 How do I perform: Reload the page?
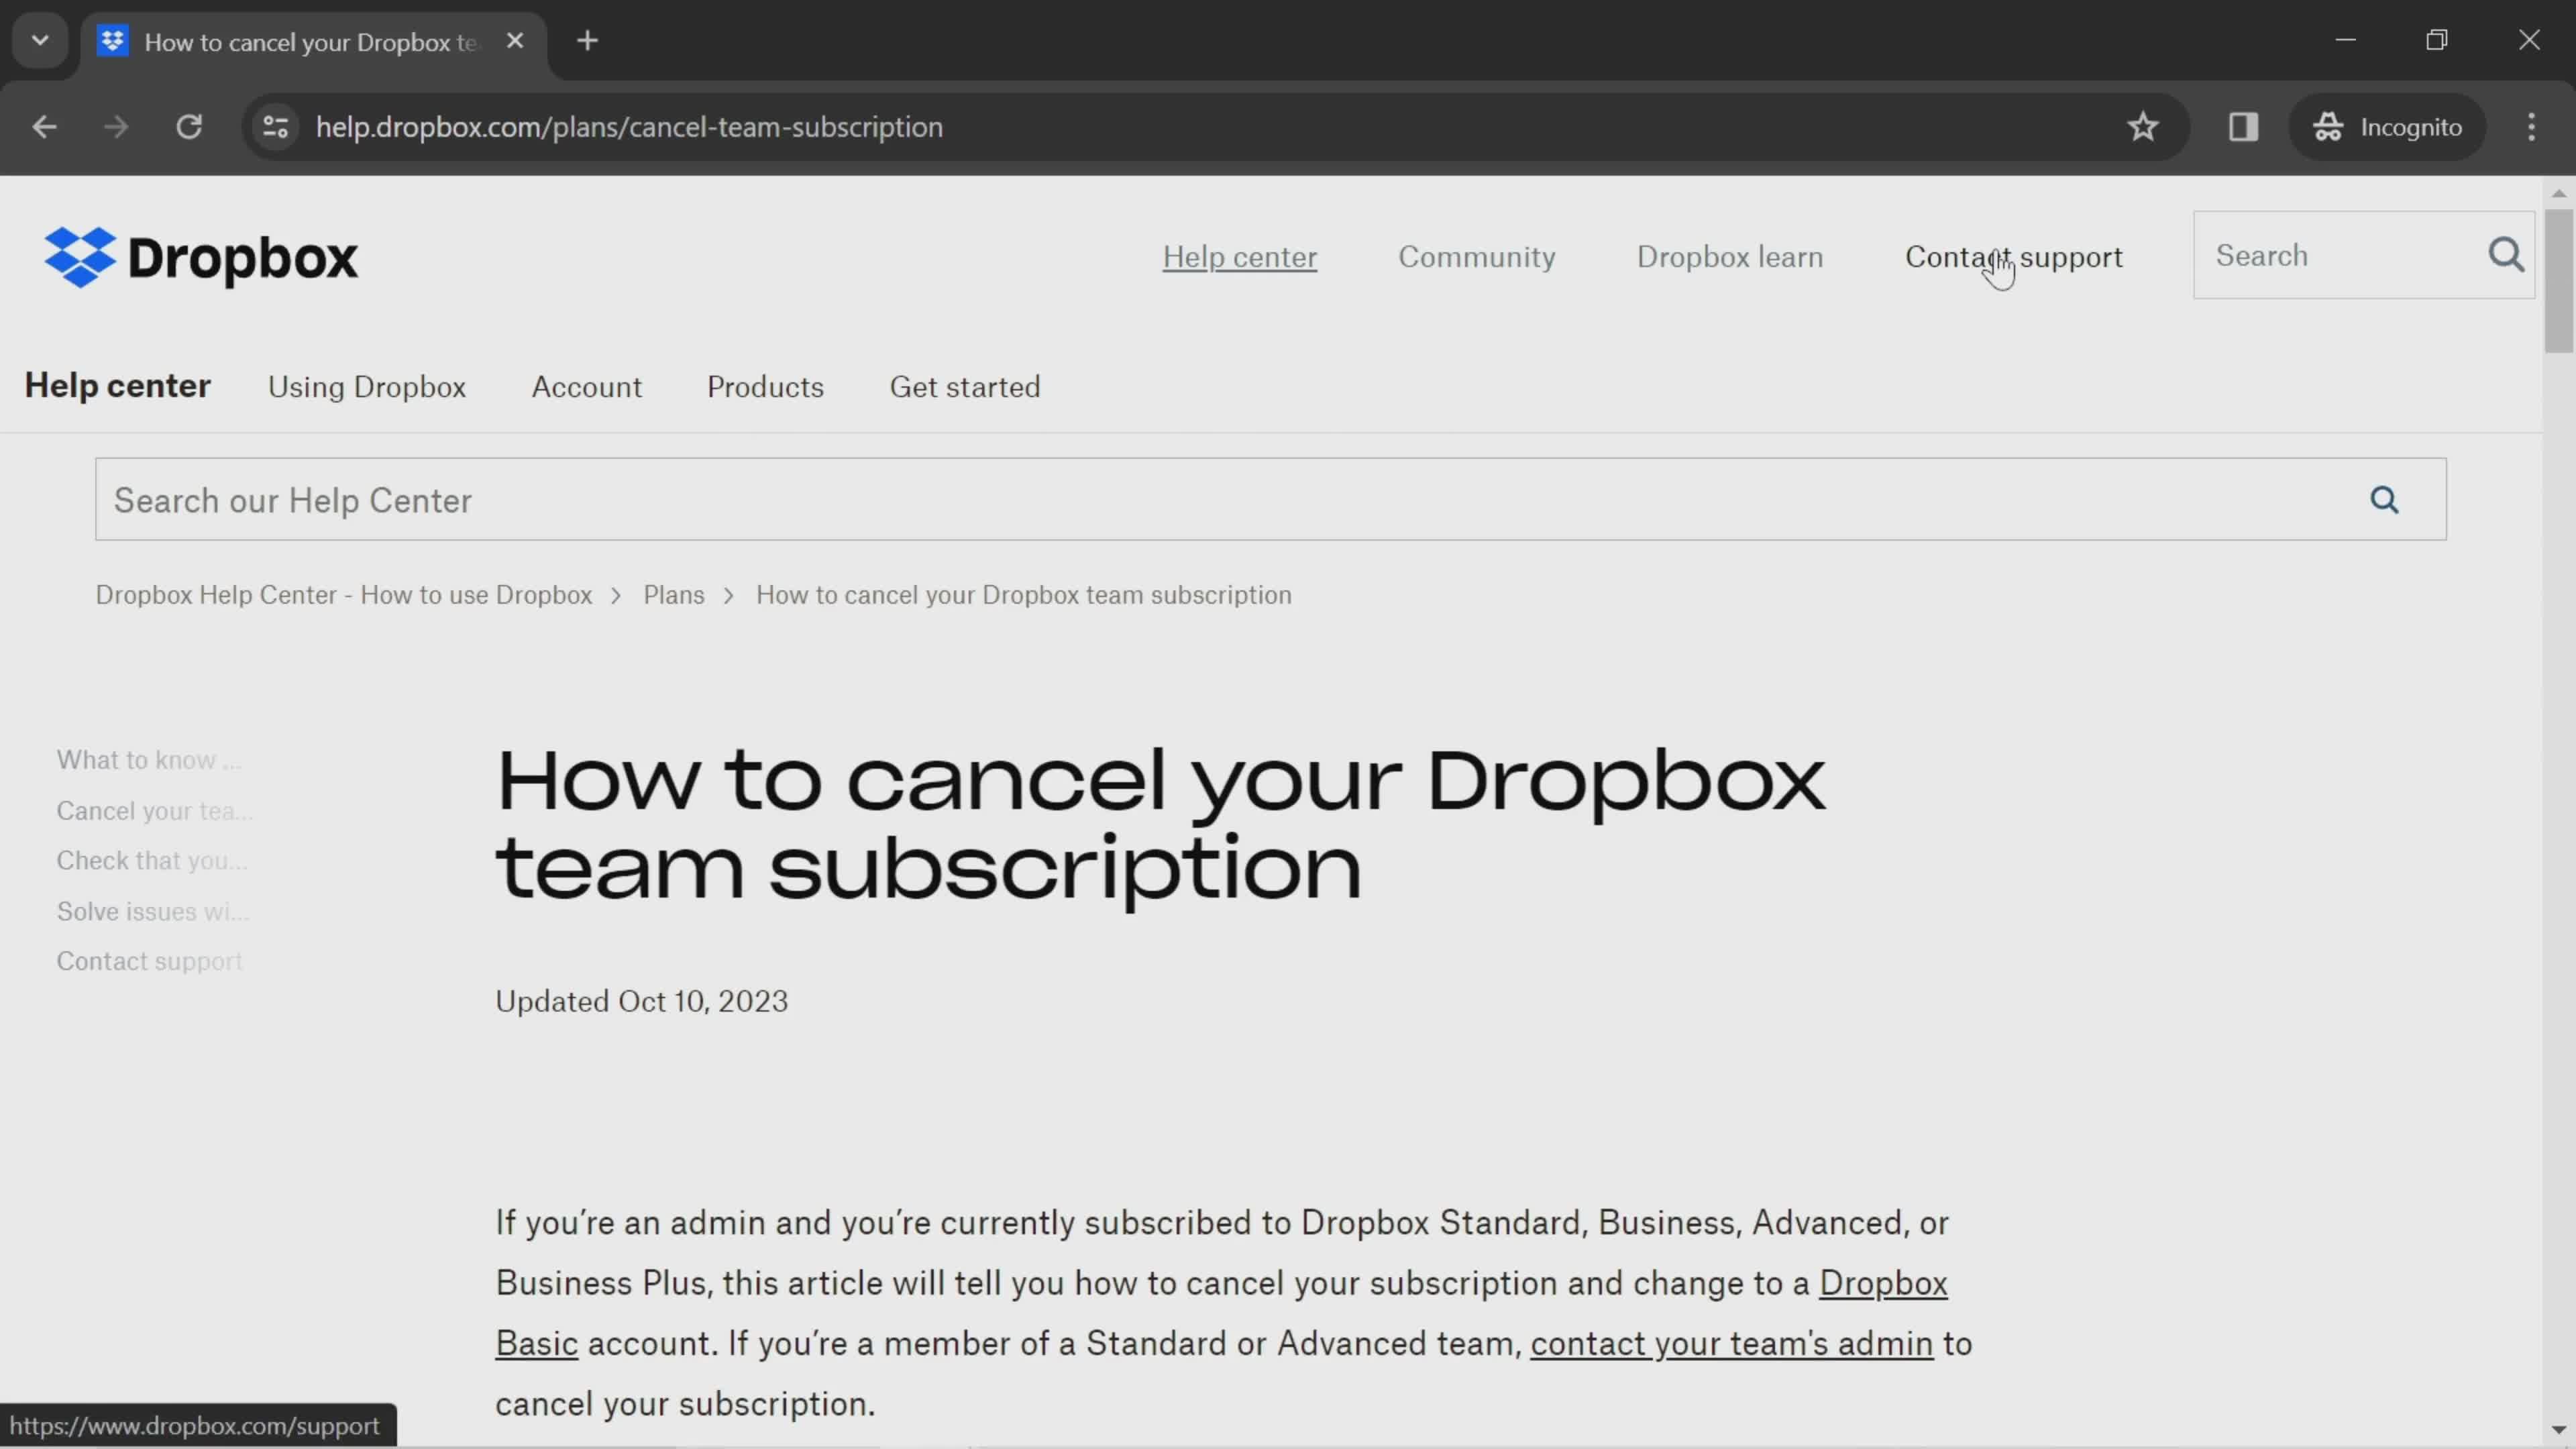click(x=189, y=127)
